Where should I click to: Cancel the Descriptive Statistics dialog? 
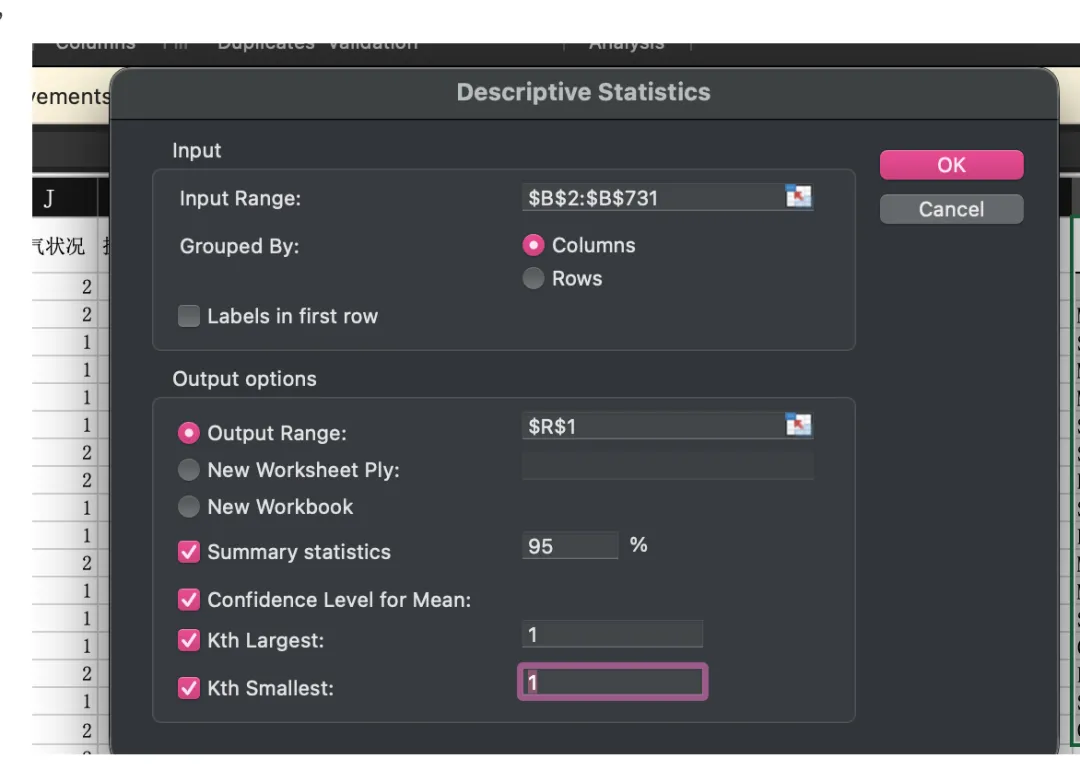click(x=951, y=209)
